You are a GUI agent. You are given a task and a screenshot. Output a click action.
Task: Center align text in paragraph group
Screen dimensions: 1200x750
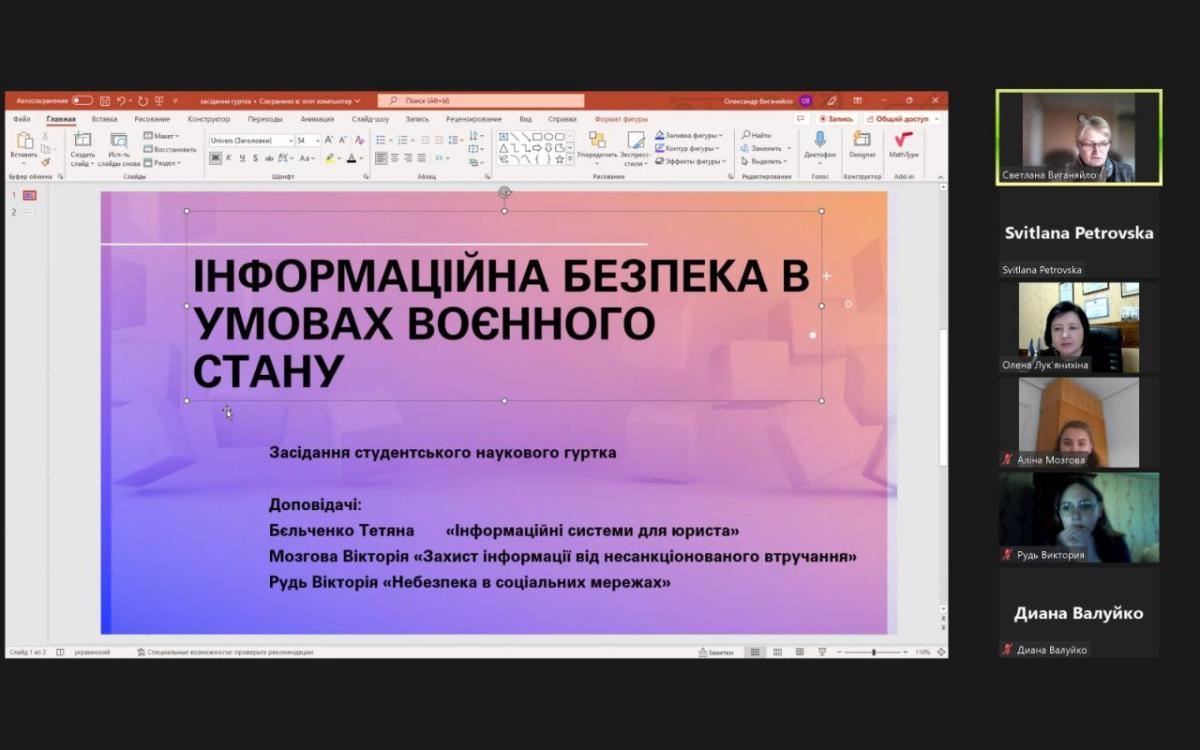[x=395, y=158]
